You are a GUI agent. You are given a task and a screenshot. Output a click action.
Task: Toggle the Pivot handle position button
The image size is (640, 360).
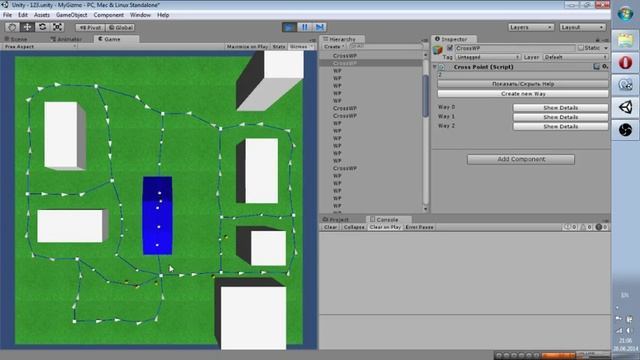91,28
